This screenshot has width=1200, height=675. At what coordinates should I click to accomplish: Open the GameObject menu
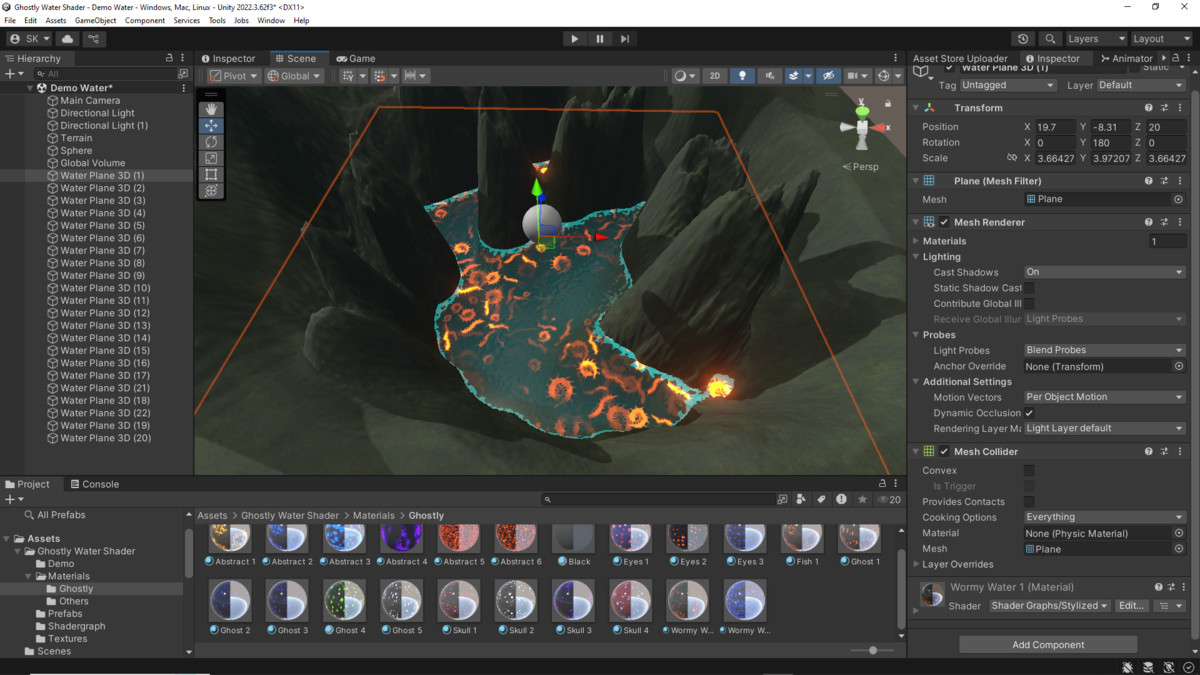coord(95,20)
